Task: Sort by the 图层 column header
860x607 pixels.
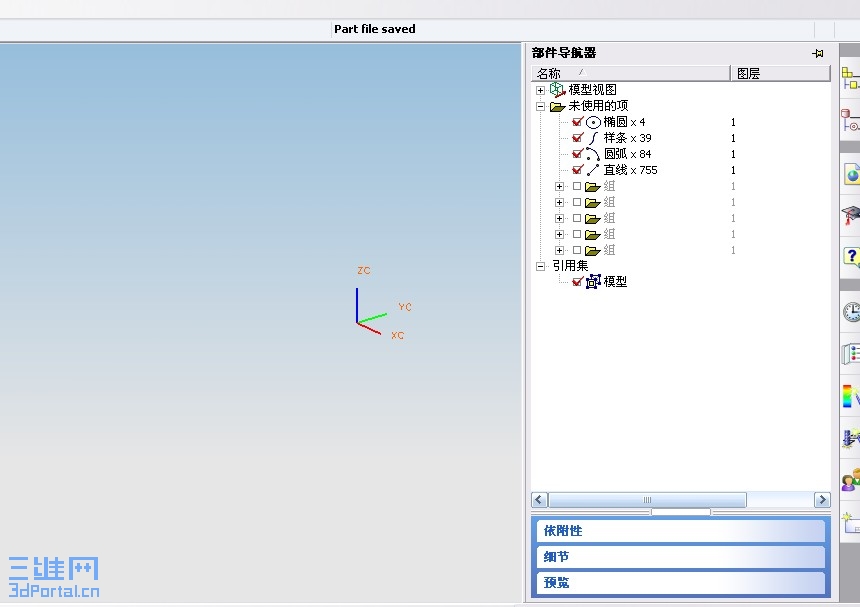Action: [x=780, y=73]
